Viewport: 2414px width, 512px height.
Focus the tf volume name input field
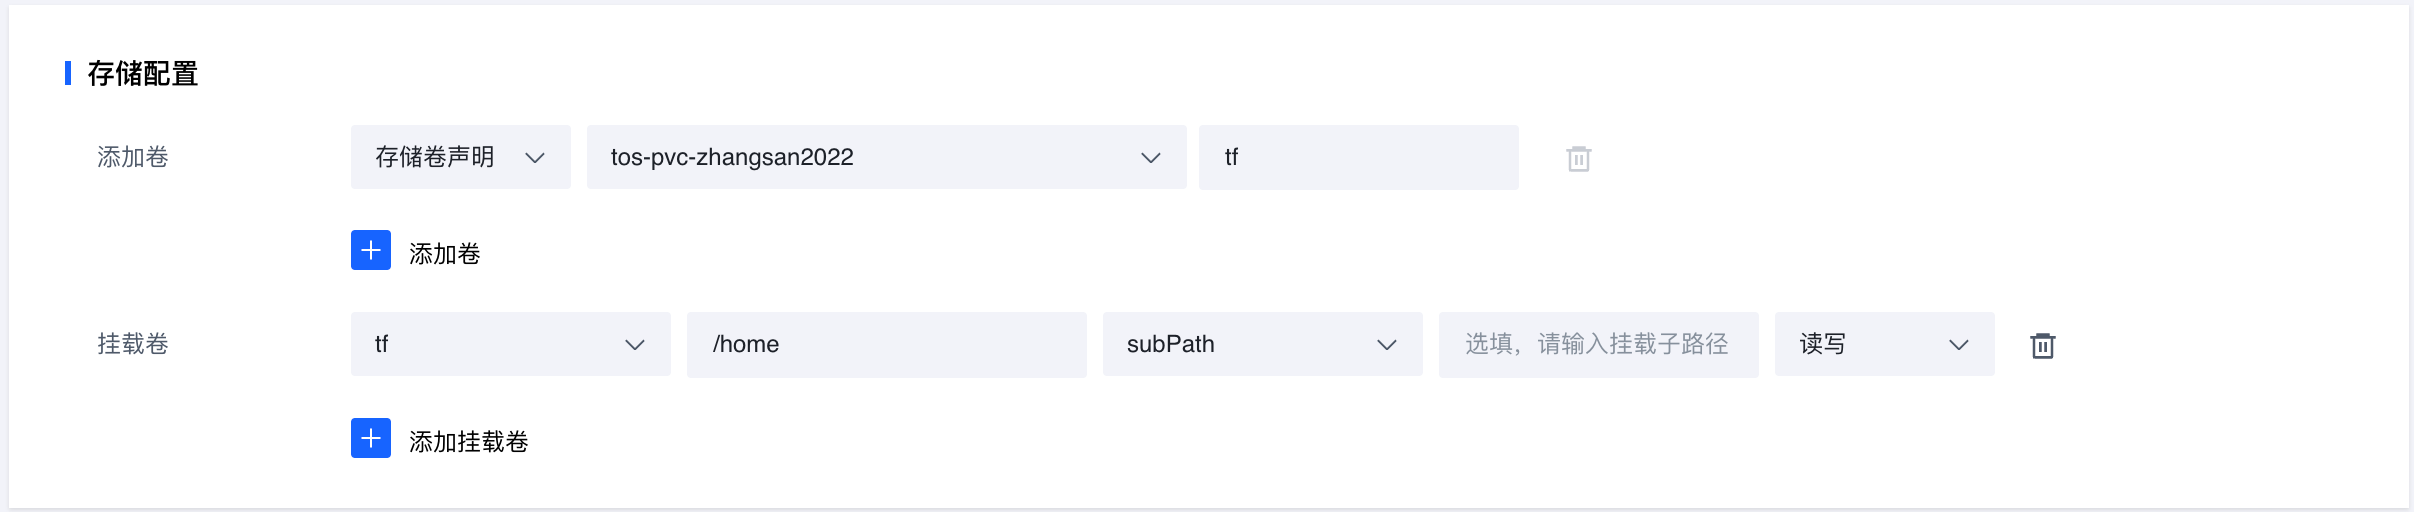click(1358, 157)
